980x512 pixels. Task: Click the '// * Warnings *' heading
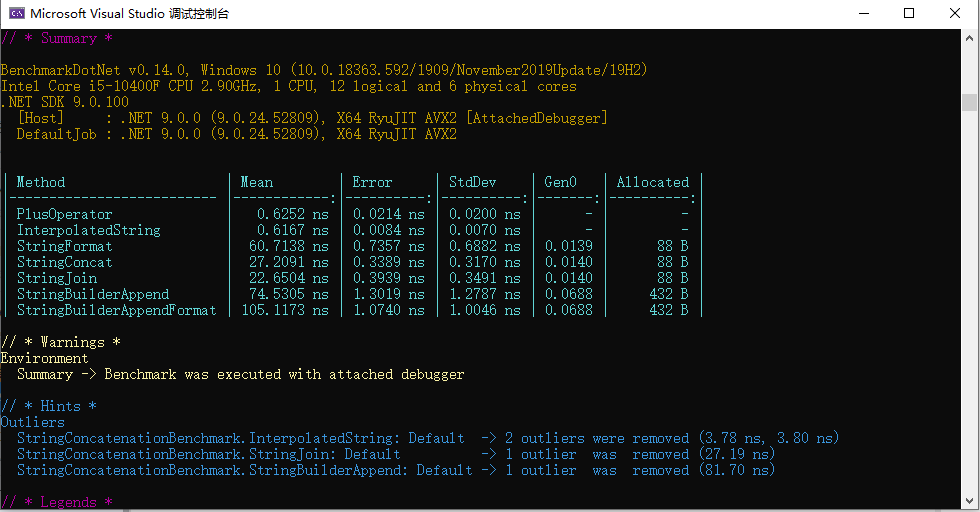click(x=61, y=342)
